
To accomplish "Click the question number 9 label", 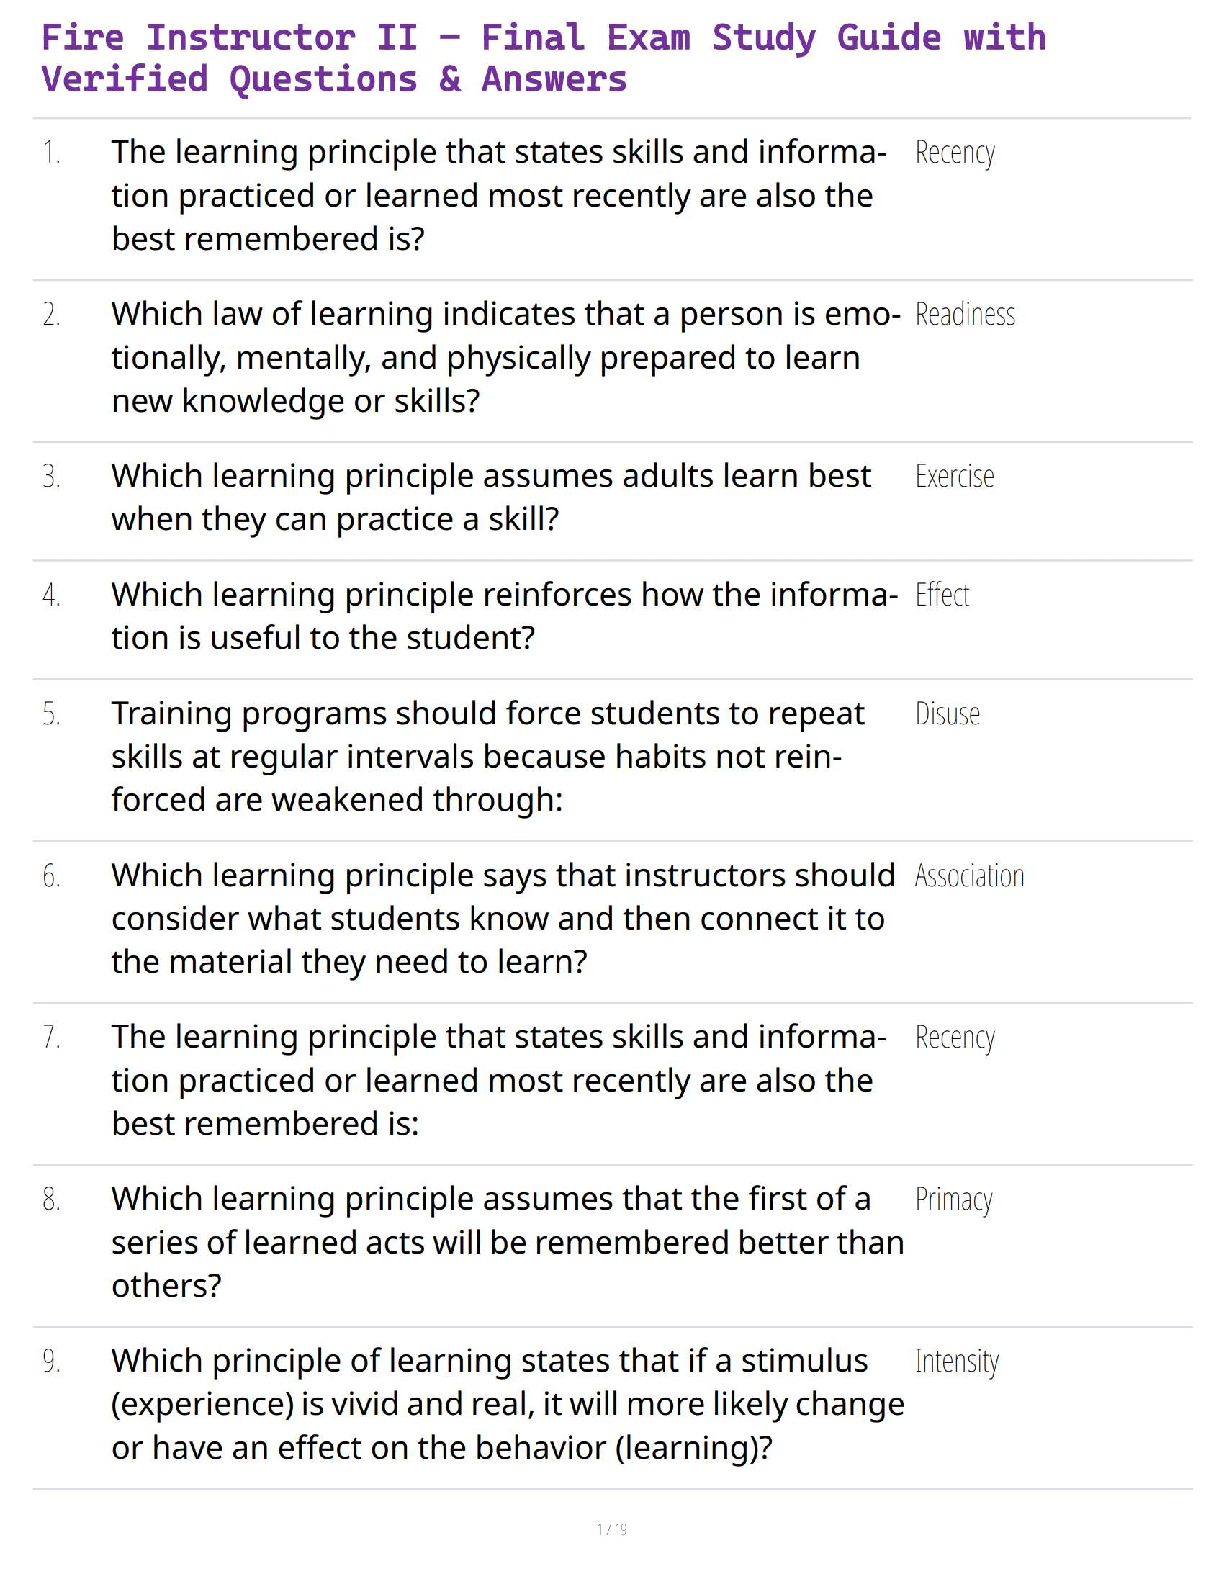I will pyautogui.click(x=51, y=1362).
